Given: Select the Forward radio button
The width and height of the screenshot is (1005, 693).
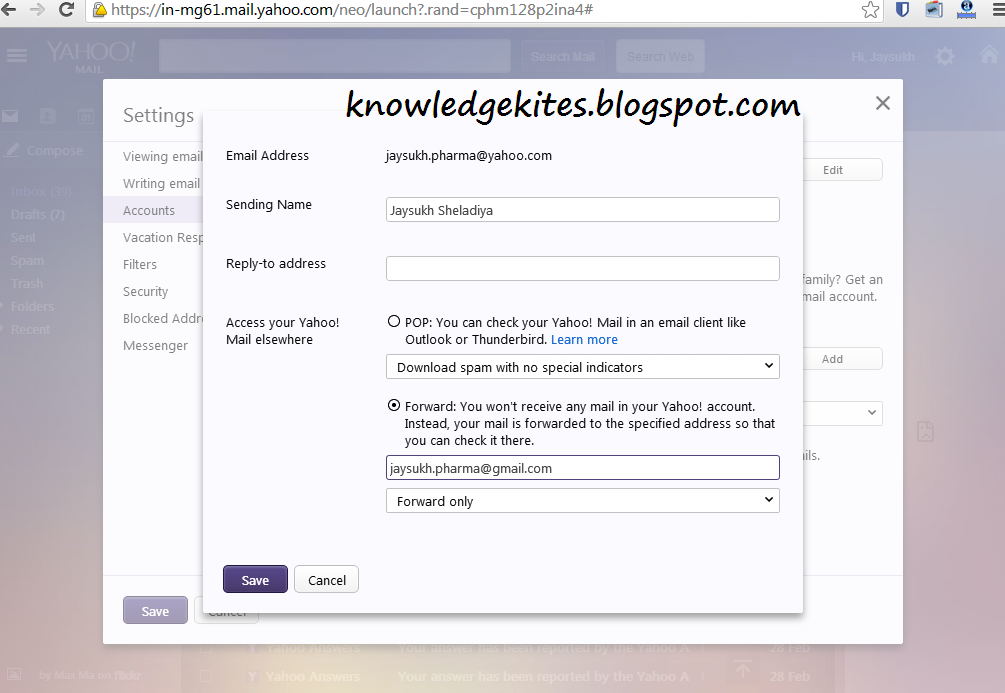Looking at the screenshot, I should [x=394, y=405].
